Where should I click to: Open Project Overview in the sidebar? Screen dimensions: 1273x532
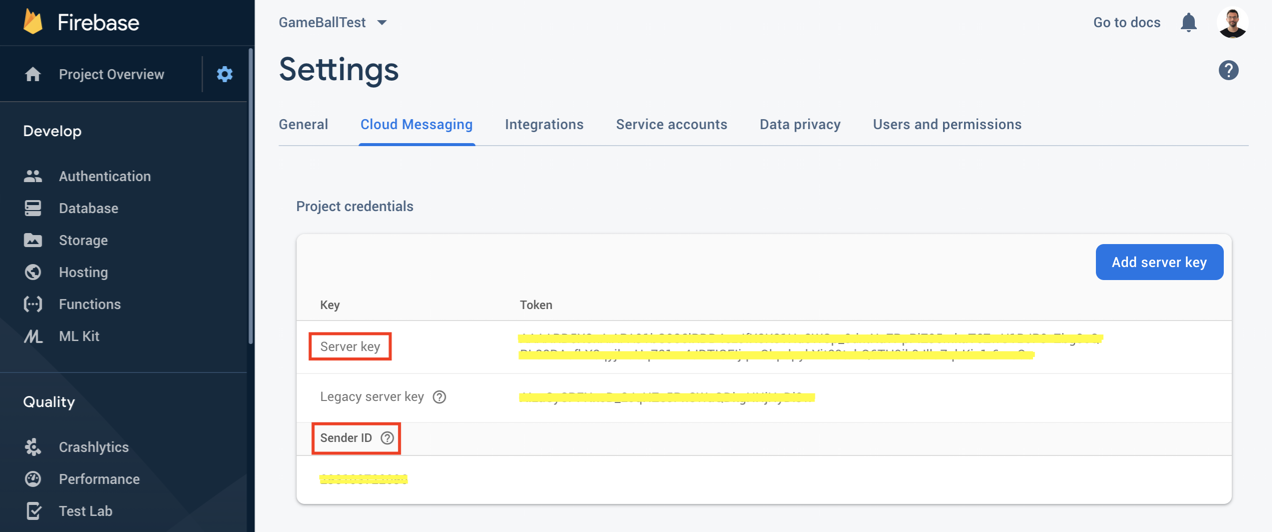click(111, 74)
